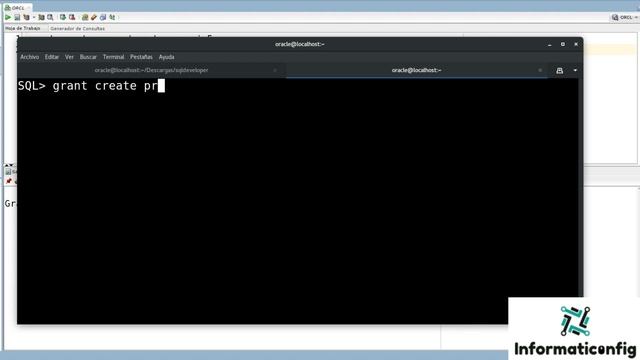Open the Pestañas menu in the terminal
The height and width of the screenshot is (360, 640).
[141, 57]
